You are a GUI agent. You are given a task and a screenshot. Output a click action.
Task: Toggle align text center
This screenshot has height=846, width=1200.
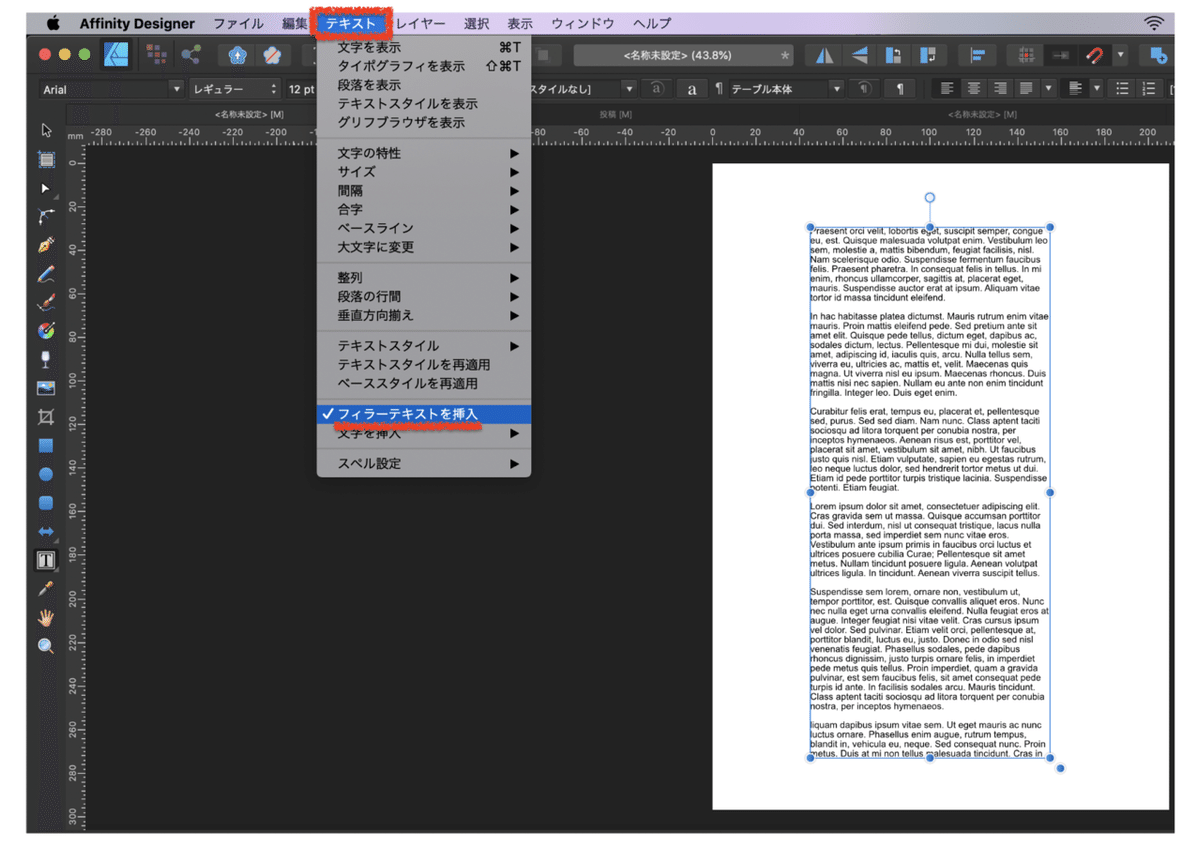click(973, 89)
